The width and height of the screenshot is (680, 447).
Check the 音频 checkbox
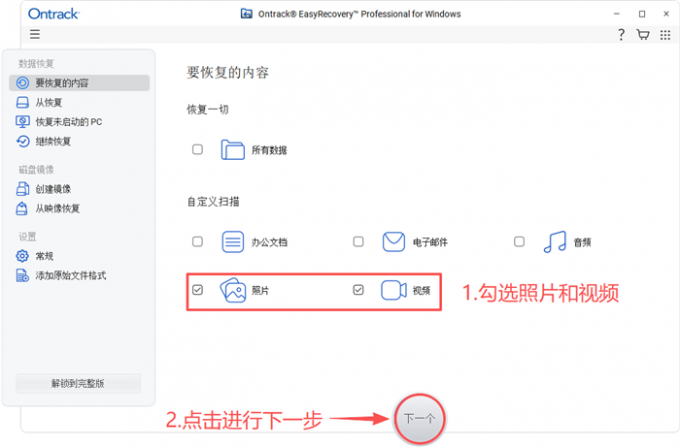(x=519, y=241)
